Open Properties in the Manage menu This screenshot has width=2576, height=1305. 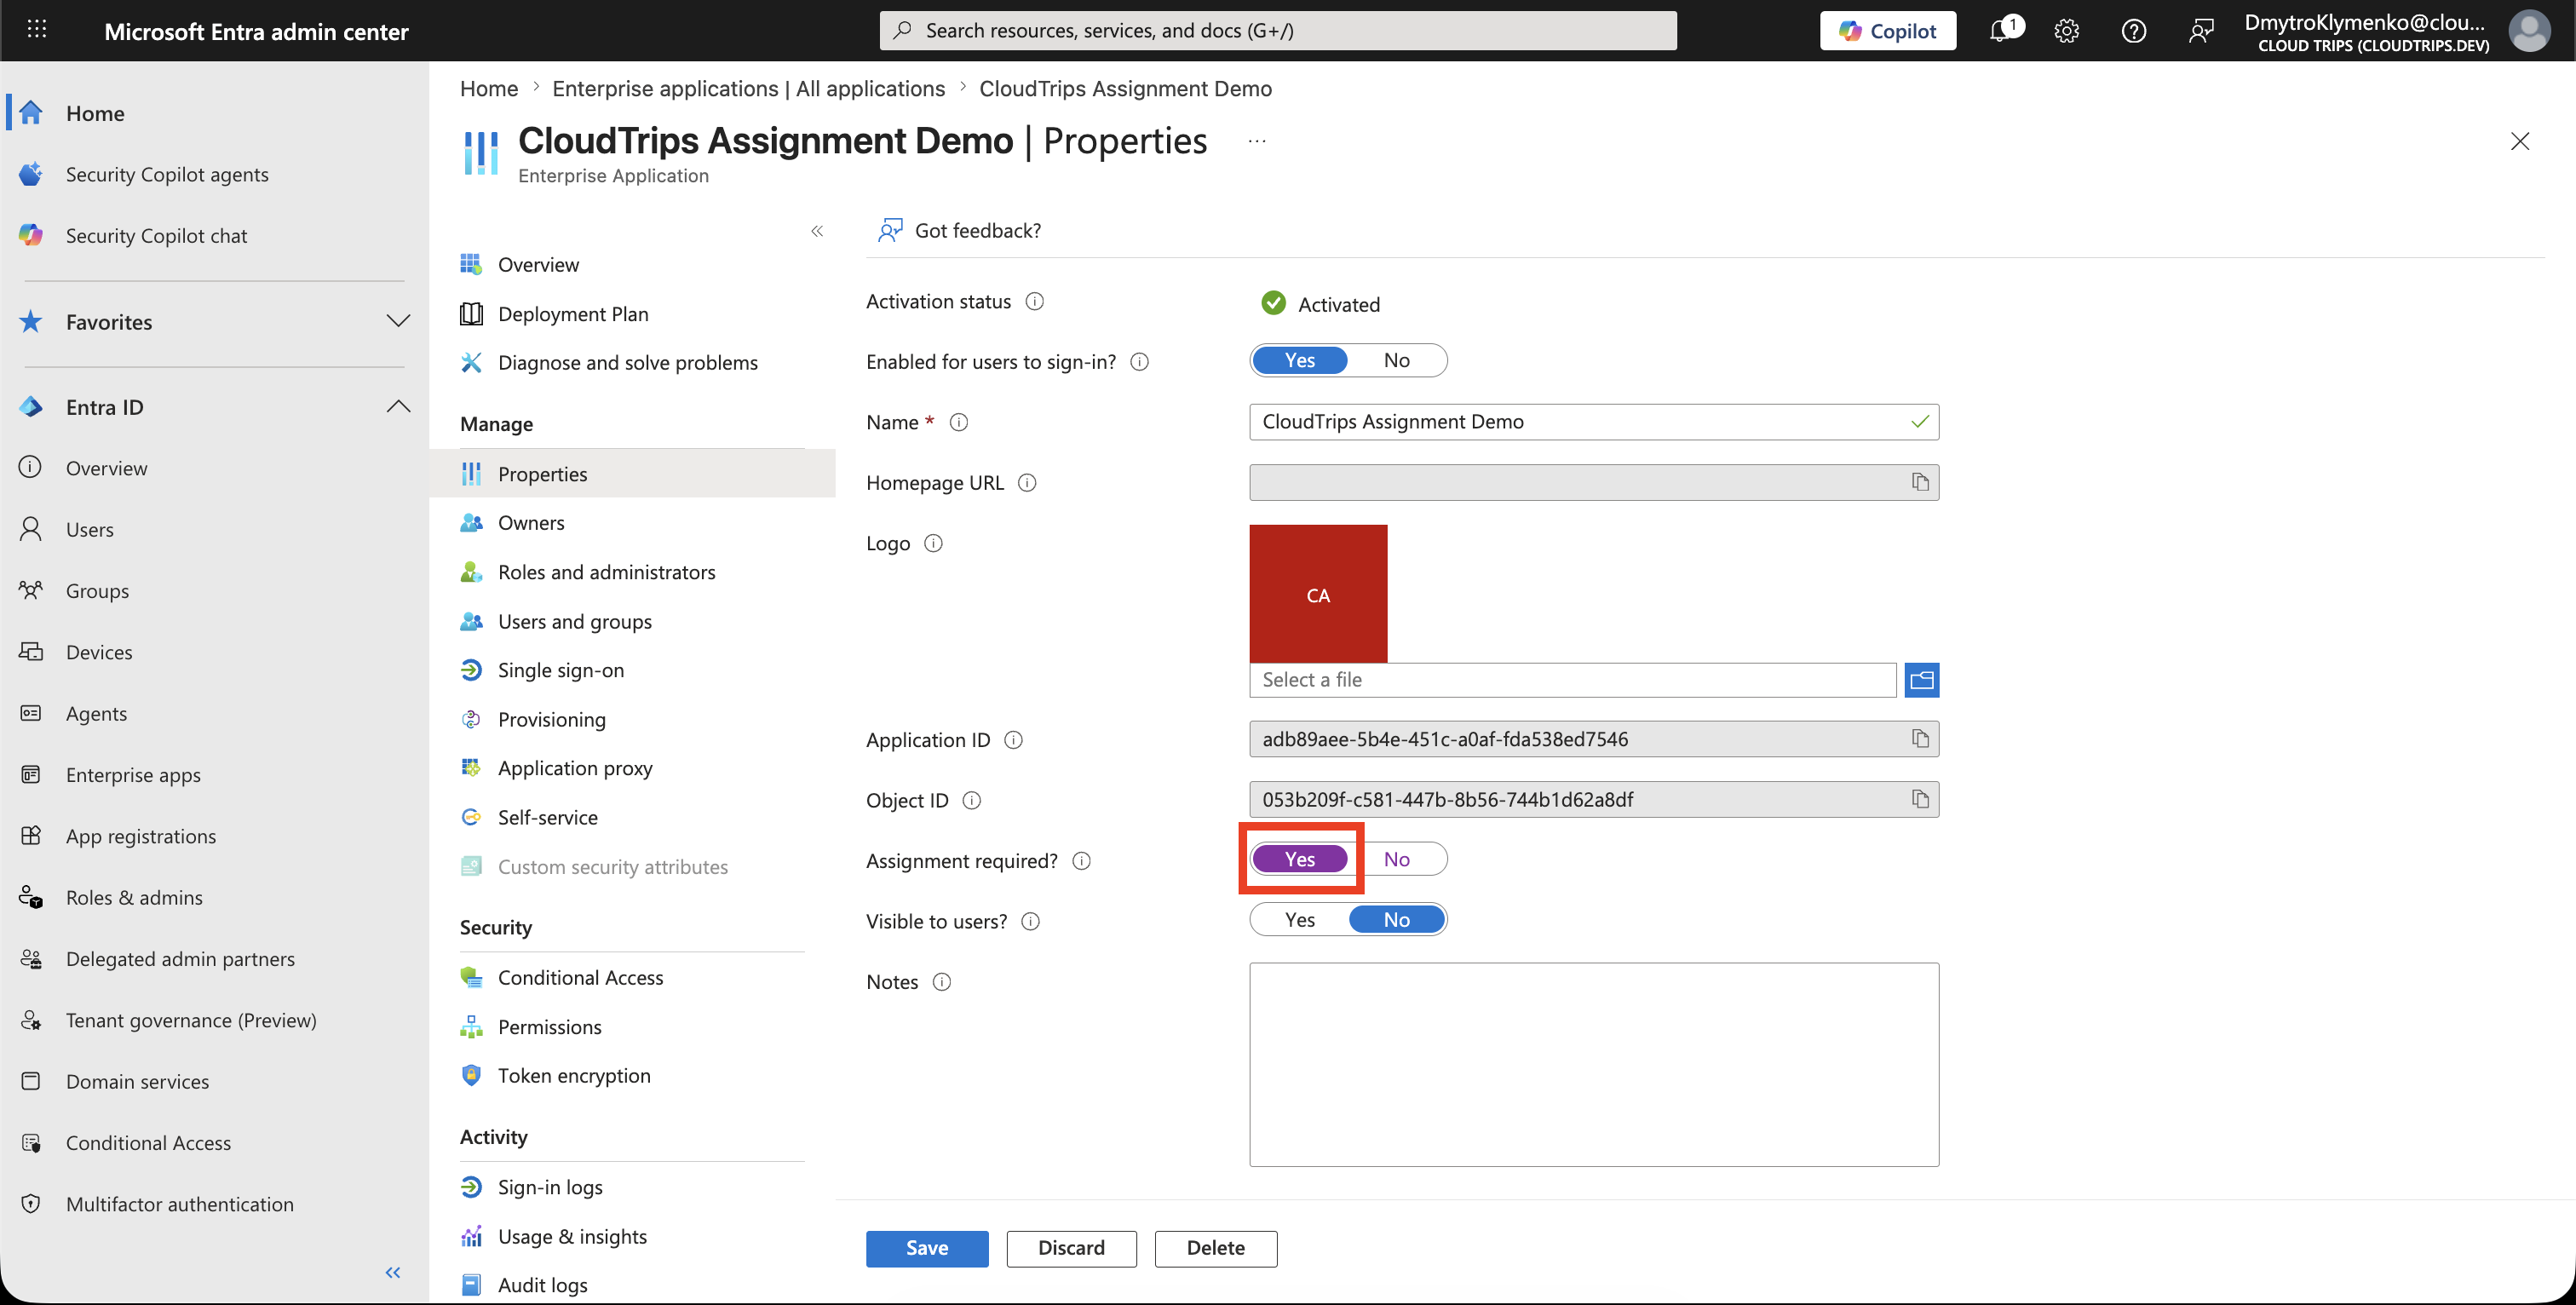(632, 474)
